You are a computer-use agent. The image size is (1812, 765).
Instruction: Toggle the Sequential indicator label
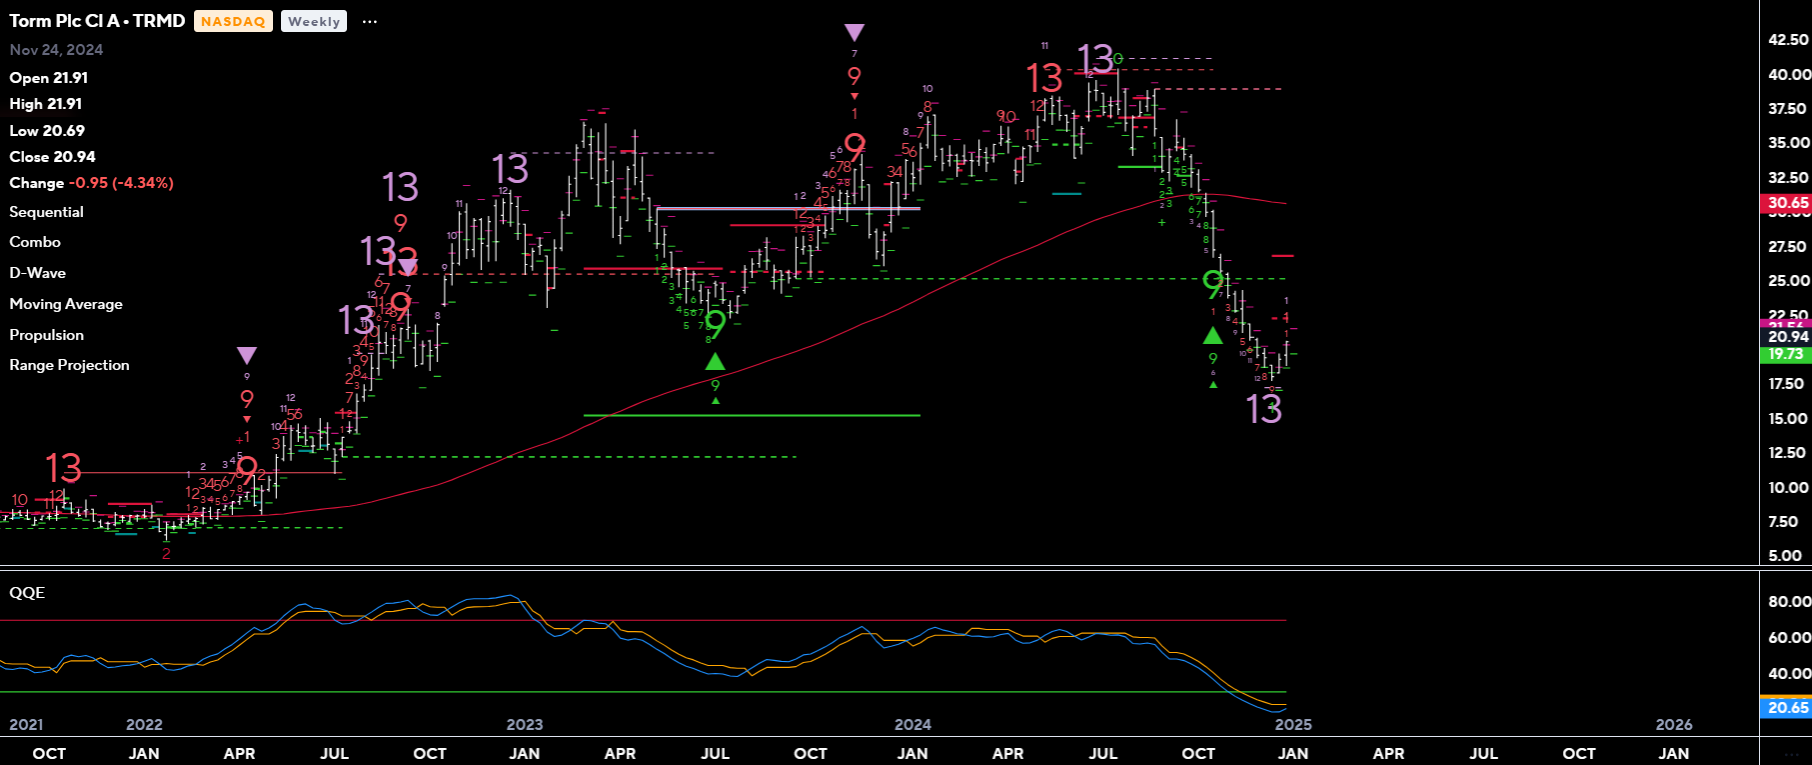pyautogui.click(x=46, y=212)
